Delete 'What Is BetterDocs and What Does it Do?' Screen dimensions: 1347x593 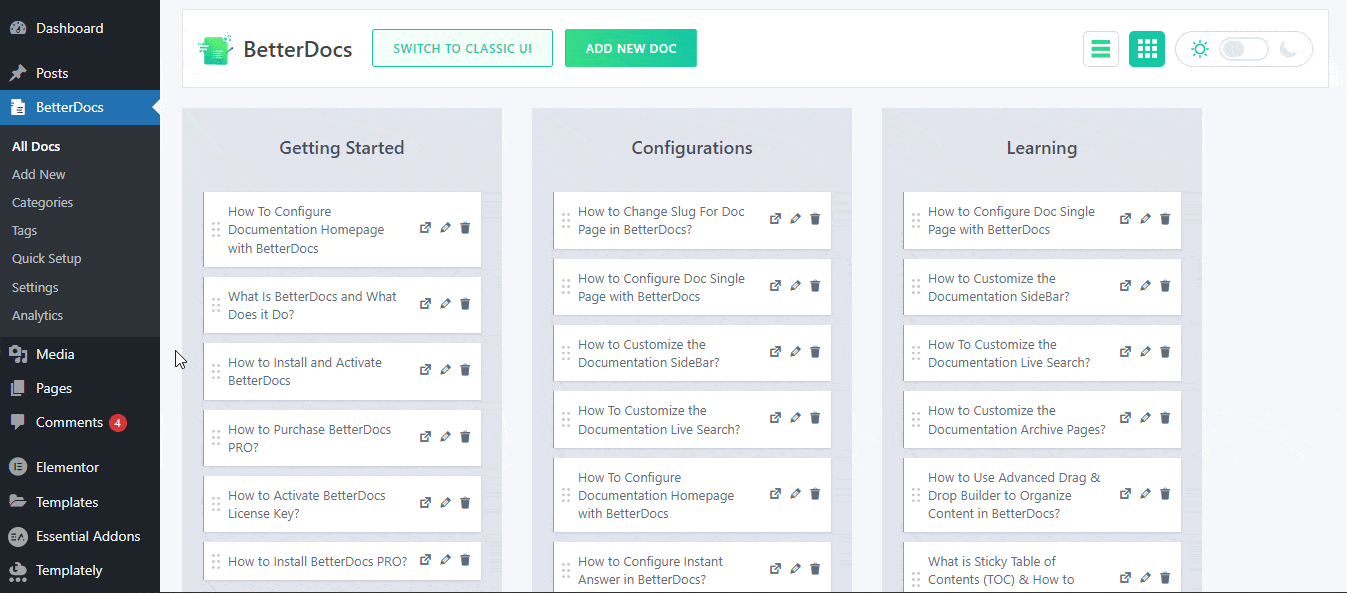[x=465, y=304]
